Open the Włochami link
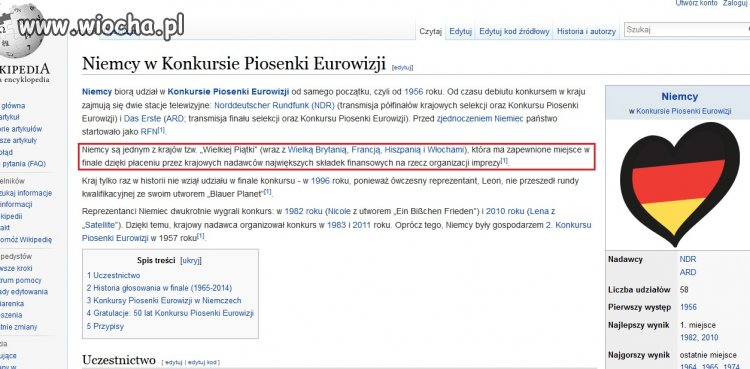Image resolution: width=750 pixels, height=369 pixels. click(x=446, y=150)
